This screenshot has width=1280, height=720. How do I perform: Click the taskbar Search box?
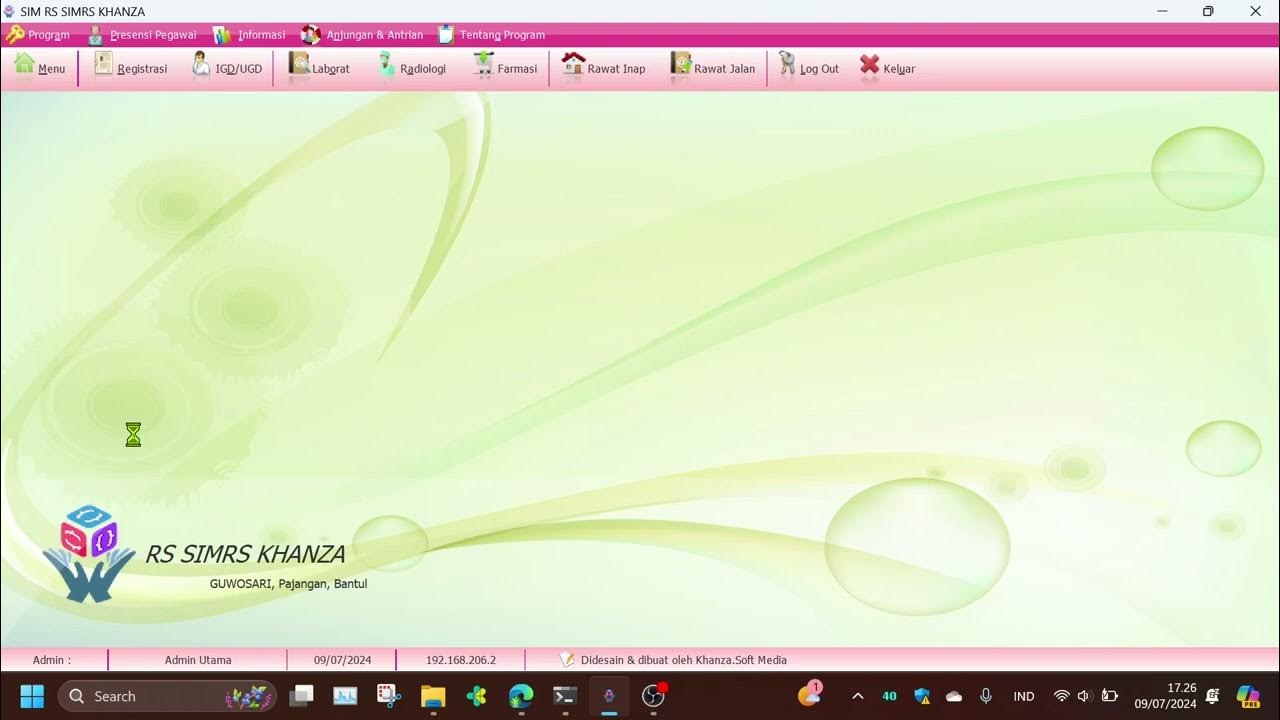pos(167,696)
